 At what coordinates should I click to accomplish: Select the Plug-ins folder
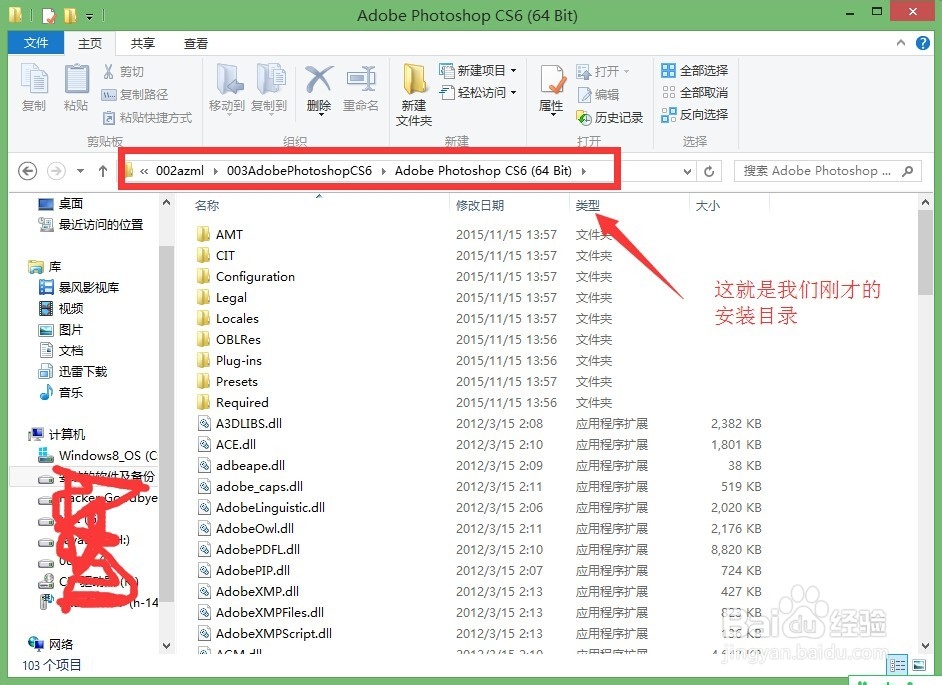[x=229, y=361]
